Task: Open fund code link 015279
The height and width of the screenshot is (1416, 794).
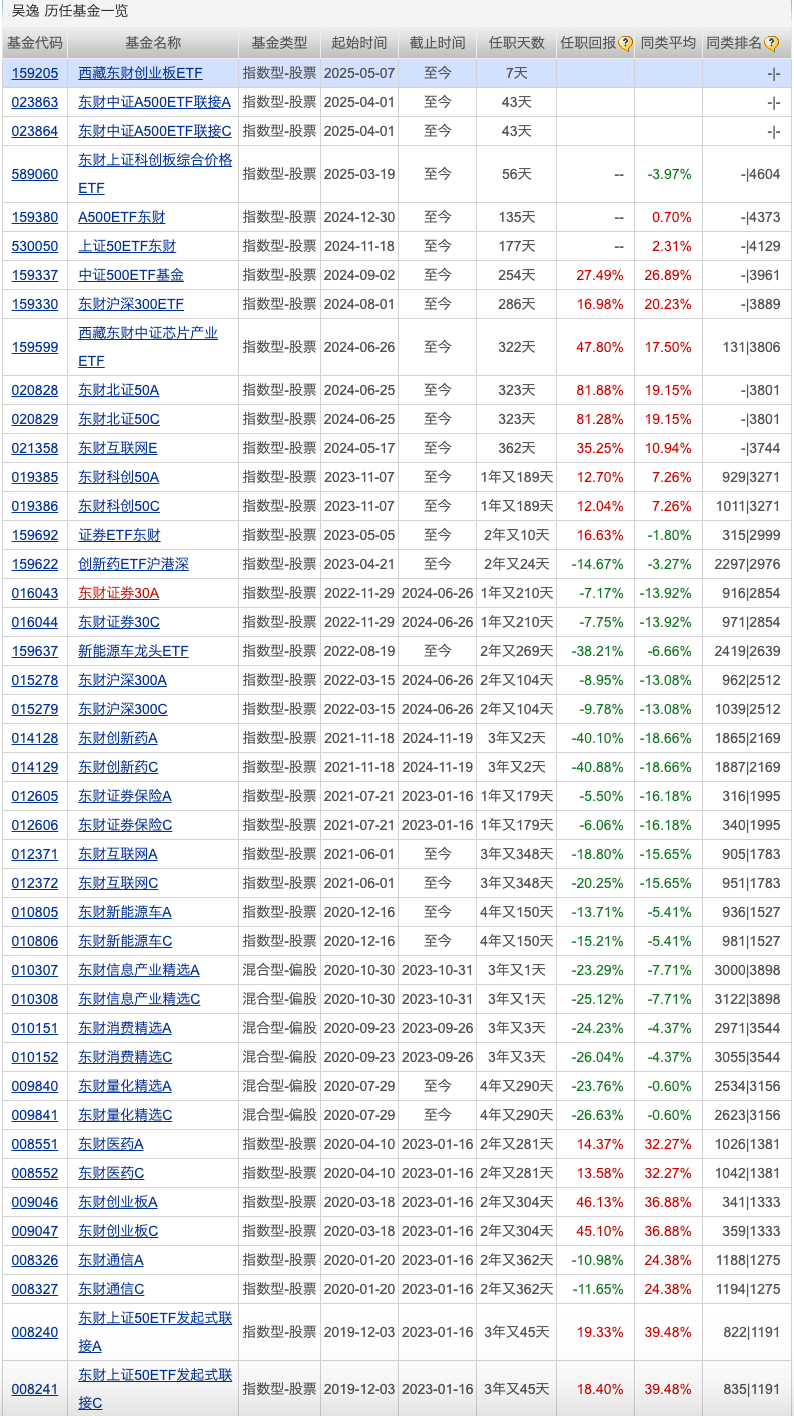Action: [35, 709]
